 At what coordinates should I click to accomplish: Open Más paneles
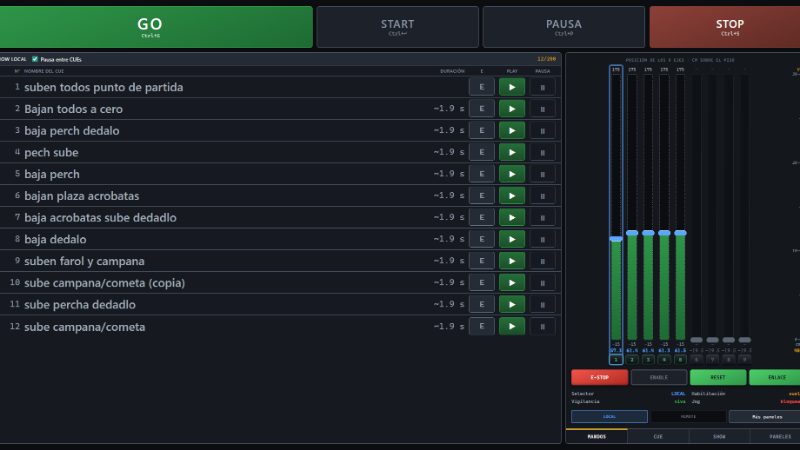click(765, 416)
